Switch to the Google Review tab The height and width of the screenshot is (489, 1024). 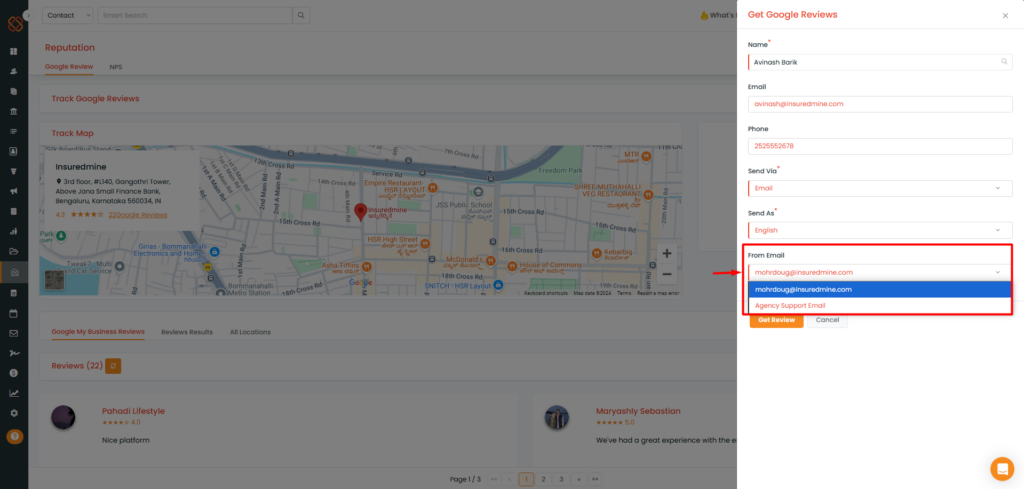[69, 67]
